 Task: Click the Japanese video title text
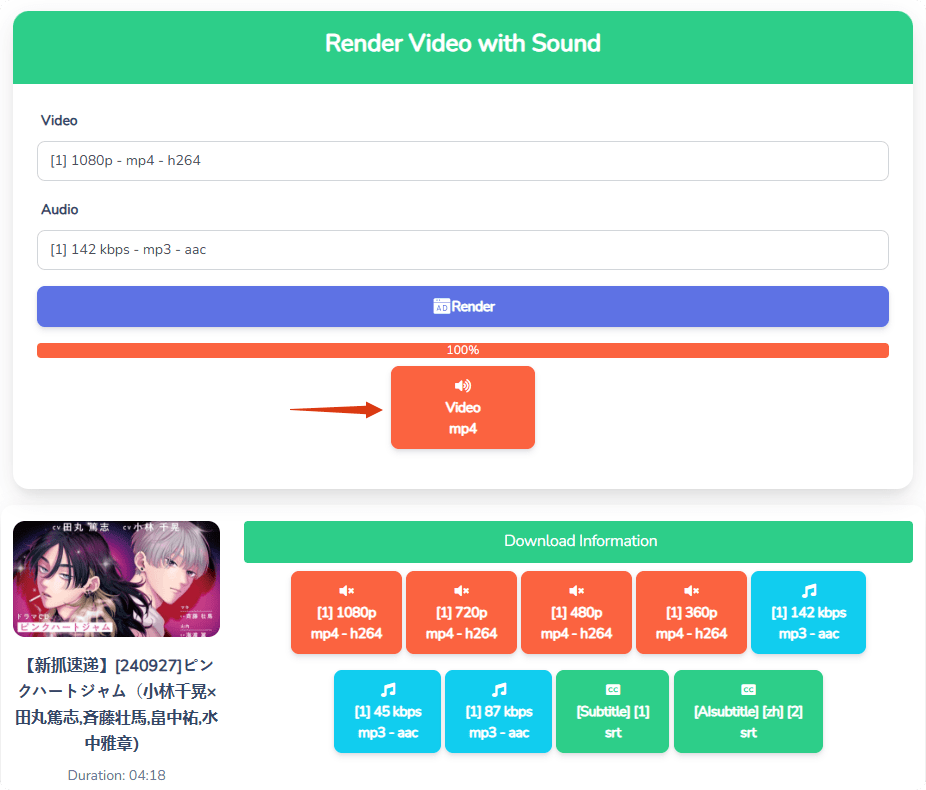coord(116,704)
